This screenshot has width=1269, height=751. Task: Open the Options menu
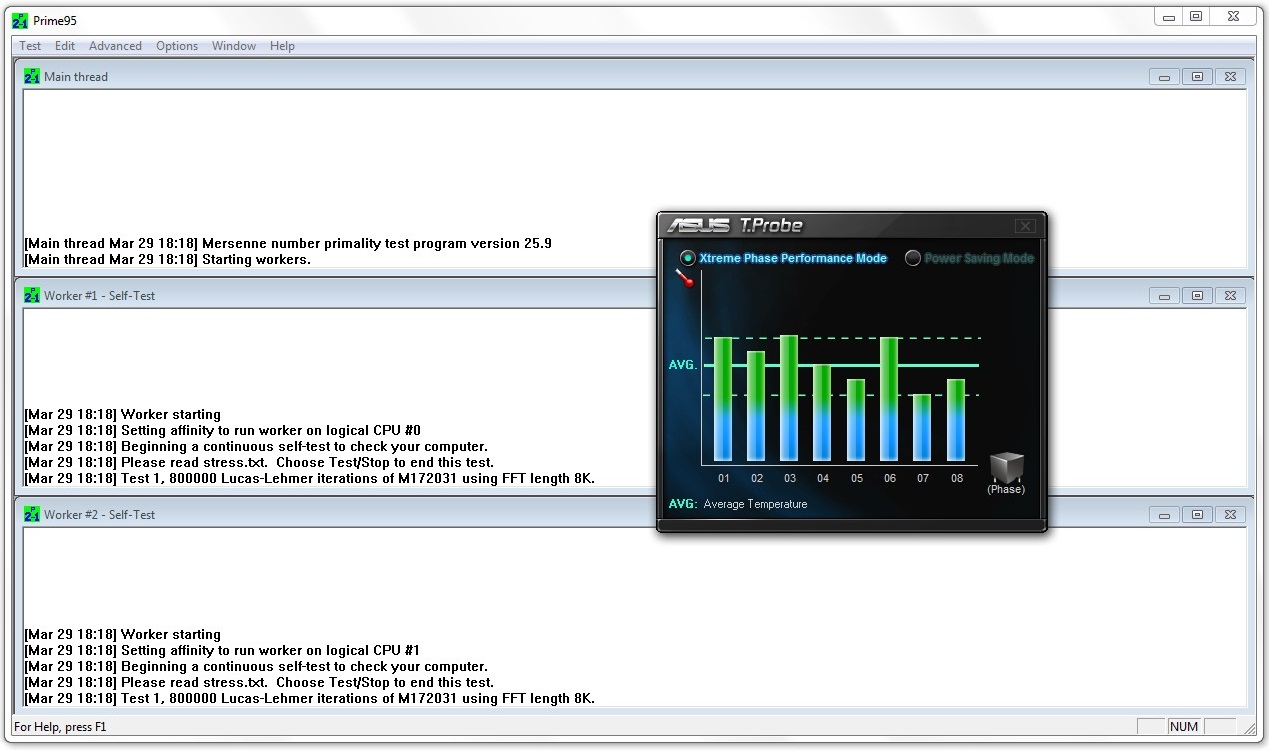[x=177, y=46]
